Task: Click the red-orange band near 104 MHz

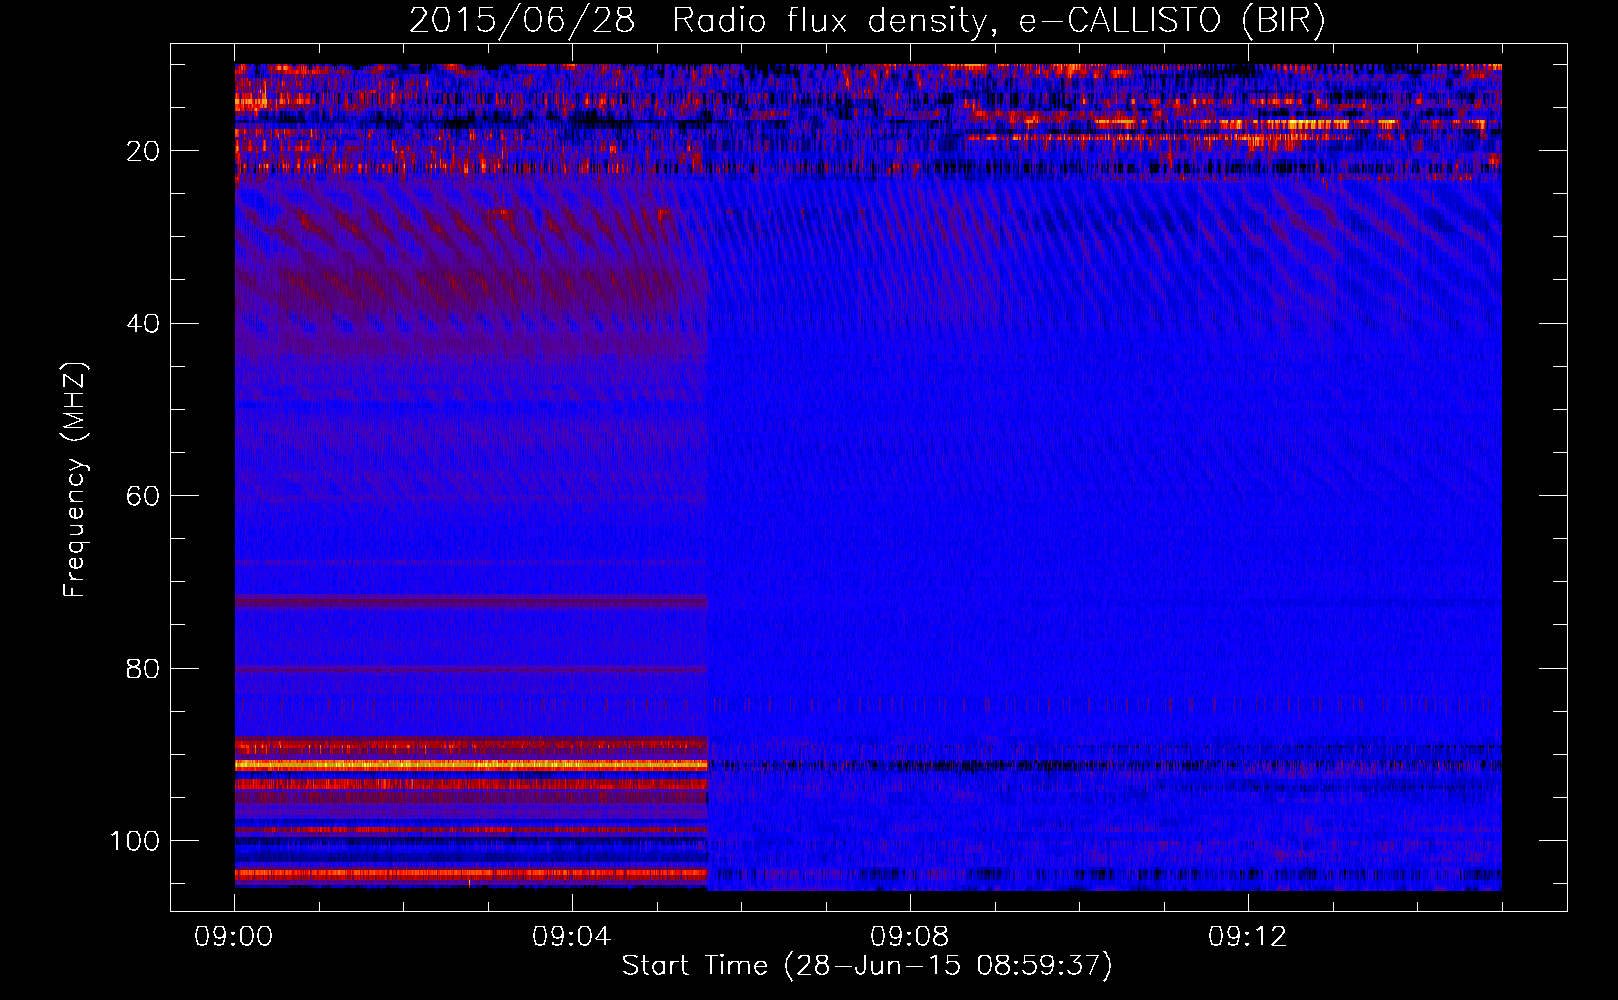Action: point(470,874)
